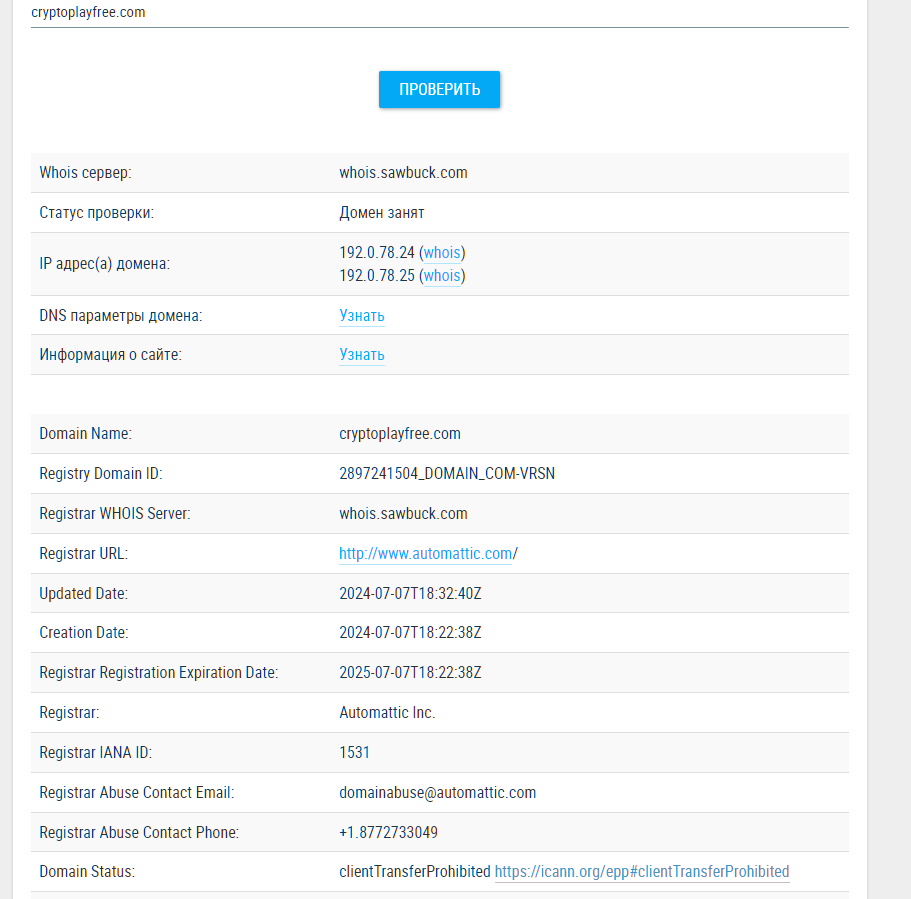
Task: Click the 'Домен занят' status text
Action: coord(382,213)
